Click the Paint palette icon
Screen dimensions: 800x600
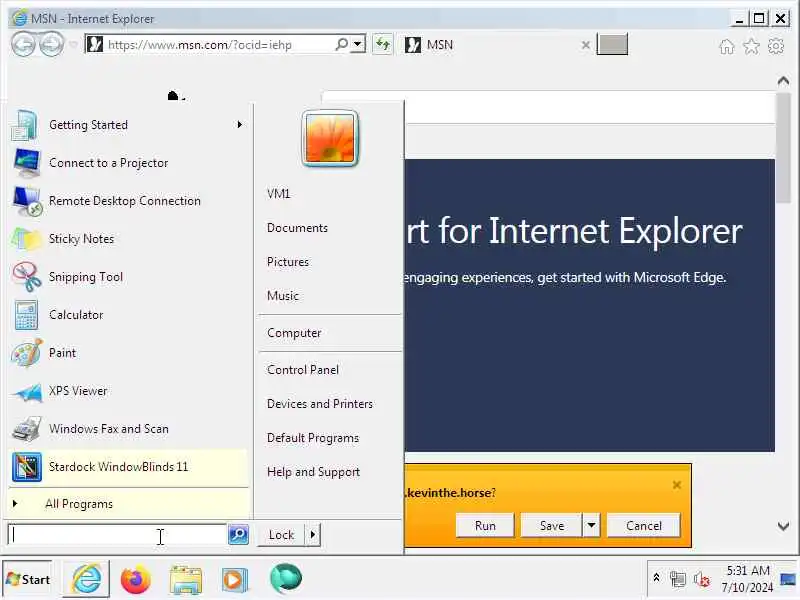(26, 353)
